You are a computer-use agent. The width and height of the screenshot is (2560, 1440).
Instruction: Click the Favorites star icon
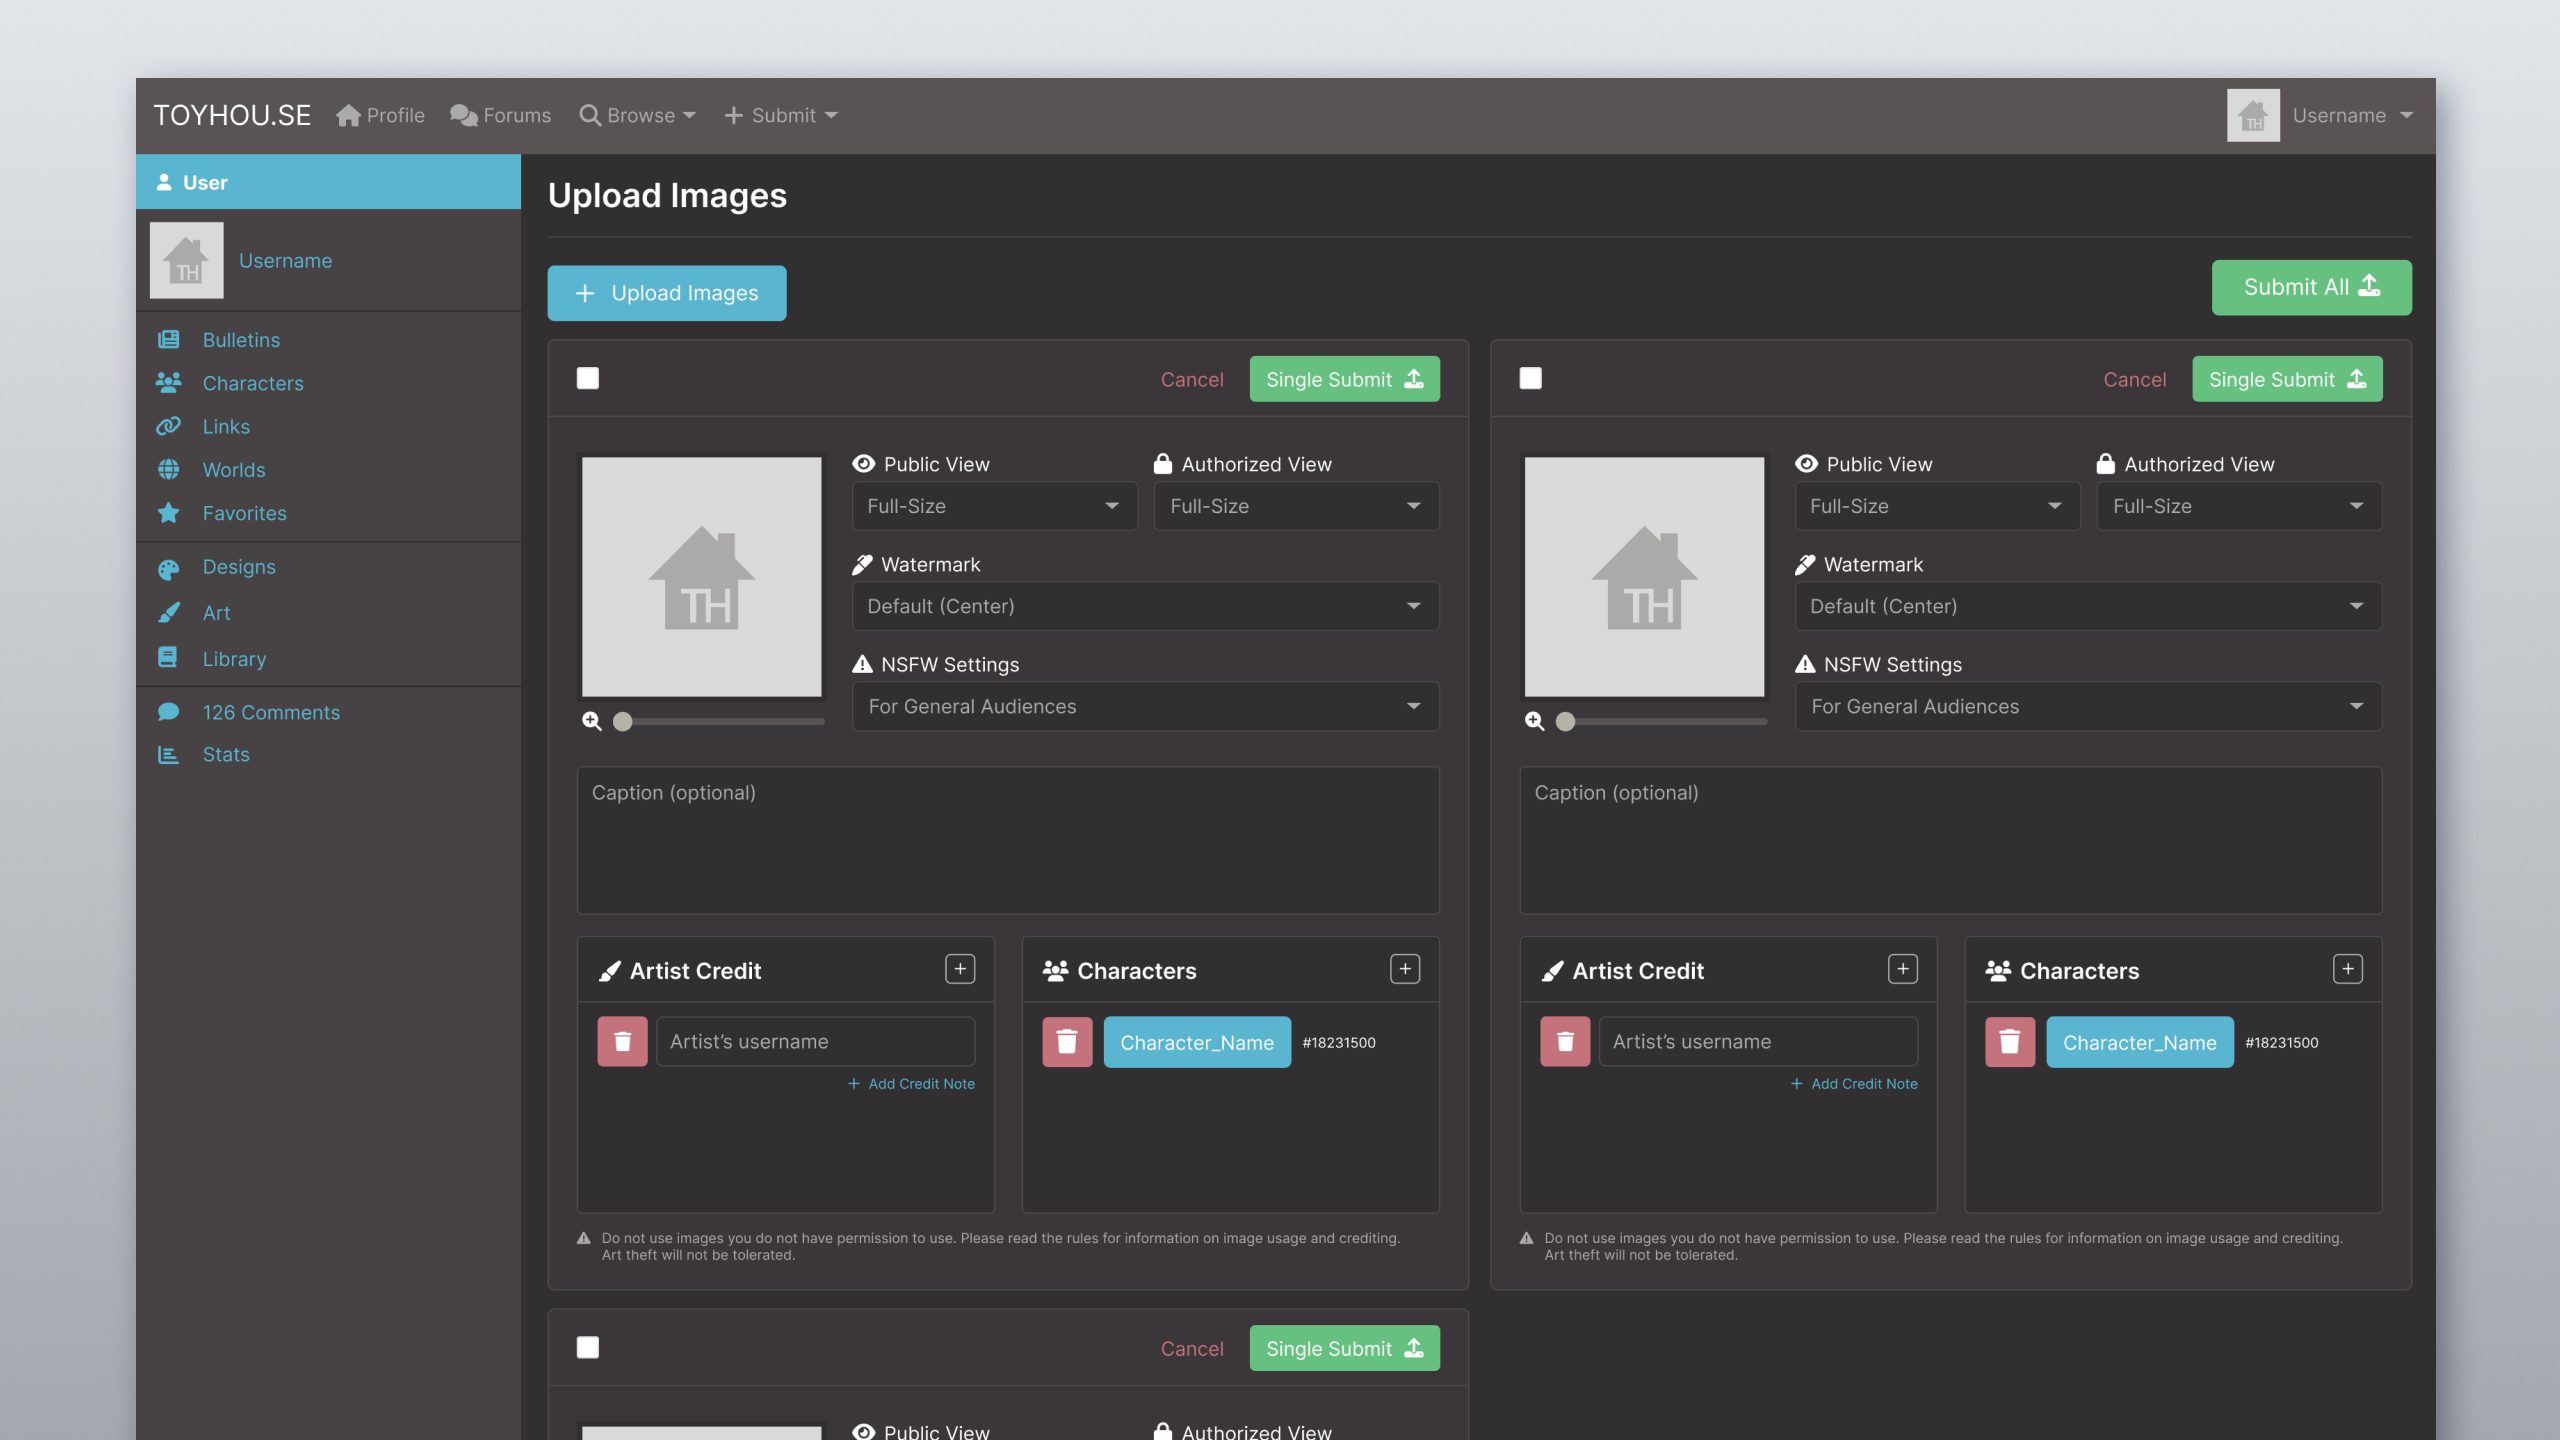pos(168,513)
